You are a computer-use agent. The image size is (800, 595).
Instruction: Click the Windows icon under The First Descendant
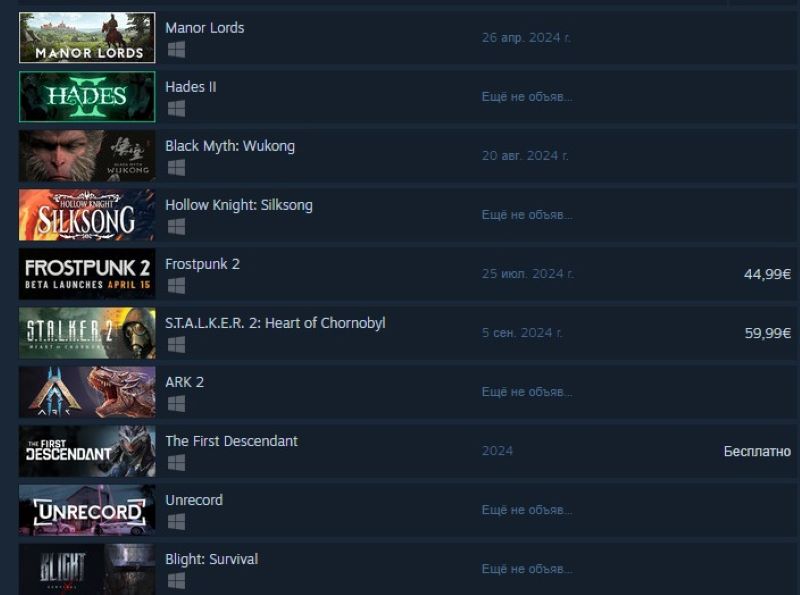[x=176, y=463]
